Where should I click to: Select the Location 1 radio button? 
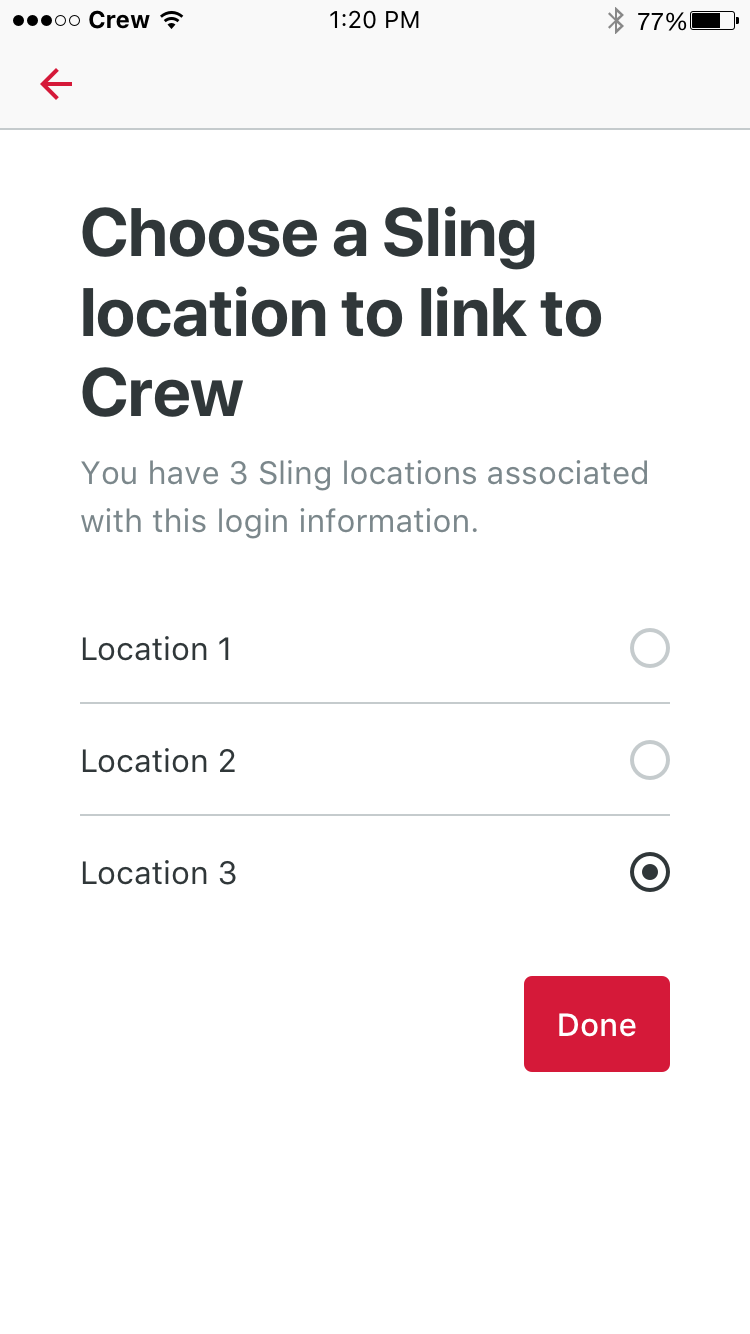point(650,648)
